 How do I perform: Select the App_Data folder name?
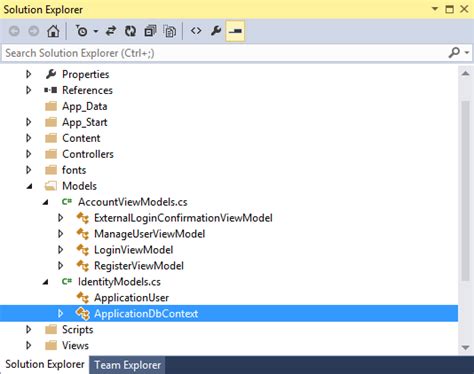pyautogui.click(x=85, y=106)
